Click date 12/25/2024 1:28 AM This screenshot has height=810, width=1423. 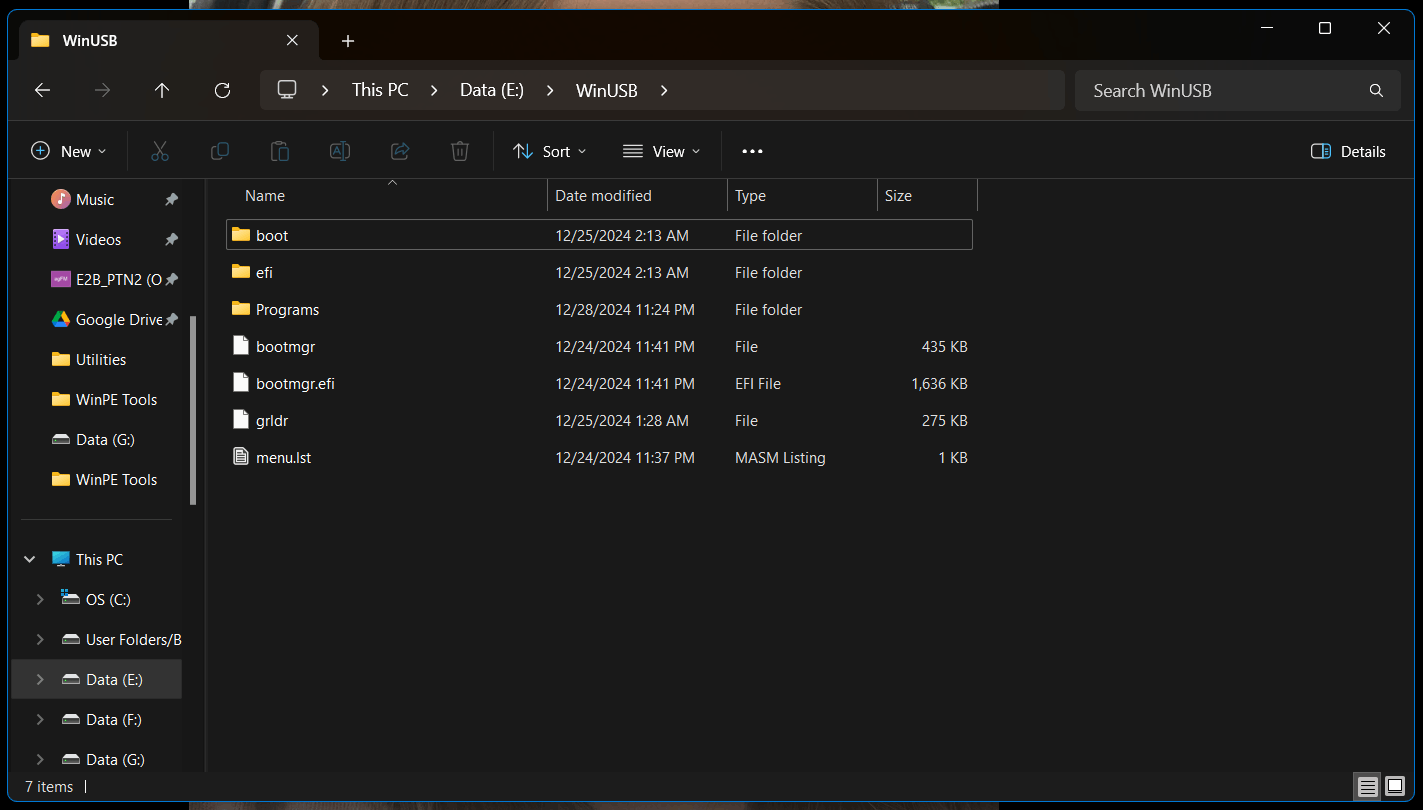click(622, 420)
